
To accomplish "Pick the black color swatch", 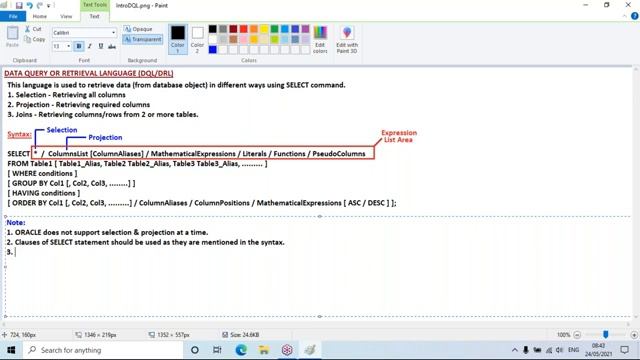I will (213, 29).
